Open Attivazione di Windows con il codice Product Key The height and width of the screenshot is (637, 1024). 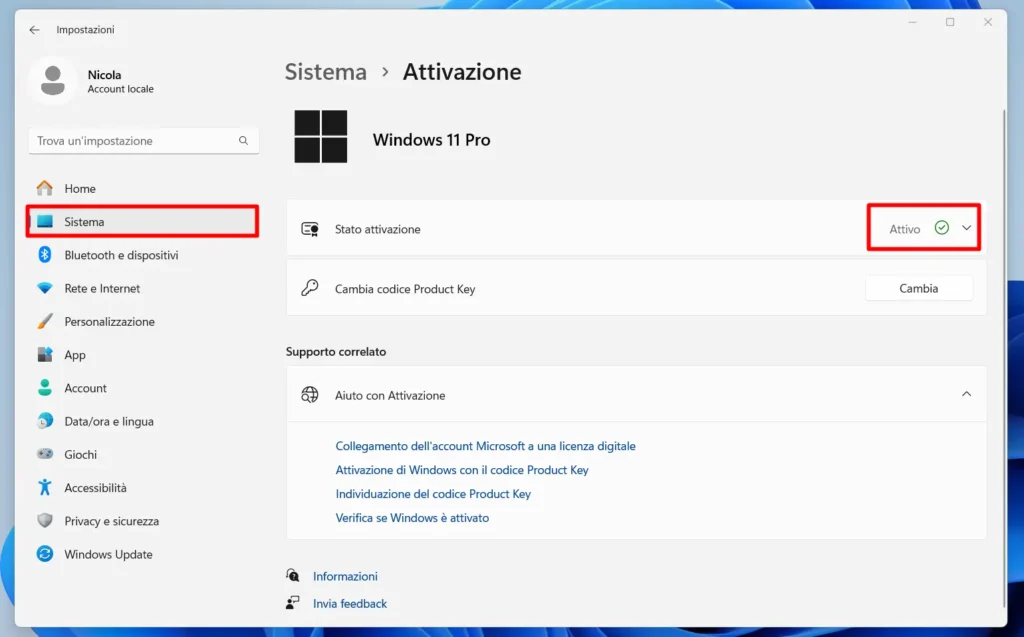(462, 470)
